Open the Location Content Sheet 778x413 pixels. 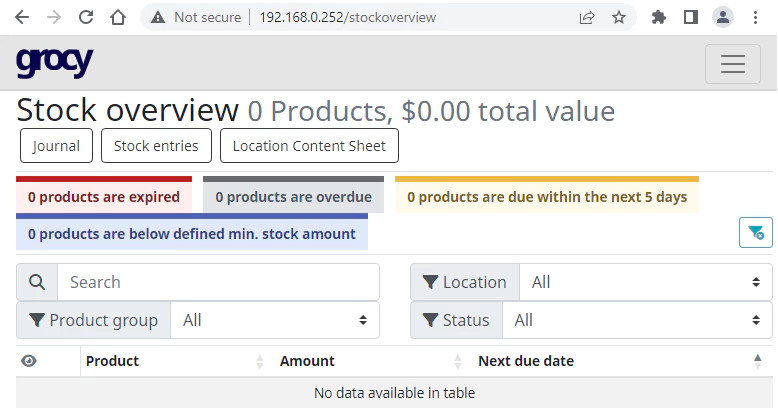[309, 146]
